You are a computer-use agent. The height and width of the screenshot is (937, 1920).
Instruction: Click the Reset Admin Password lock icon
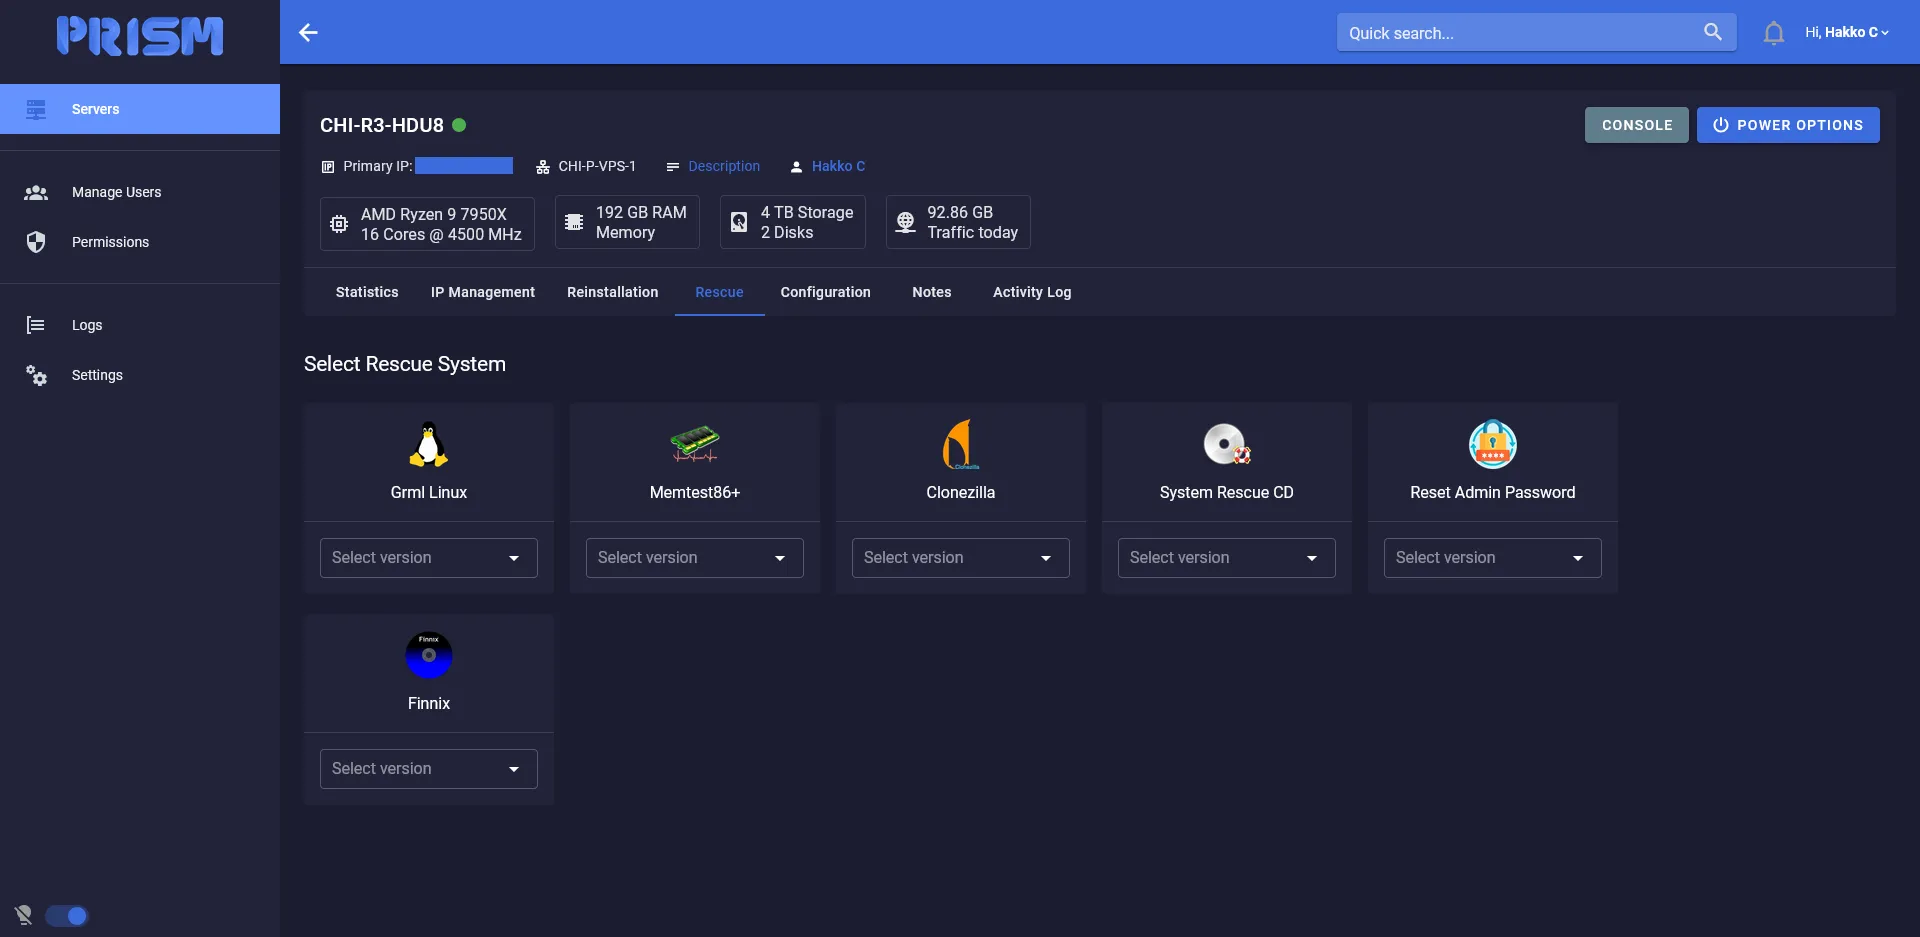(x=1492, y=445)
